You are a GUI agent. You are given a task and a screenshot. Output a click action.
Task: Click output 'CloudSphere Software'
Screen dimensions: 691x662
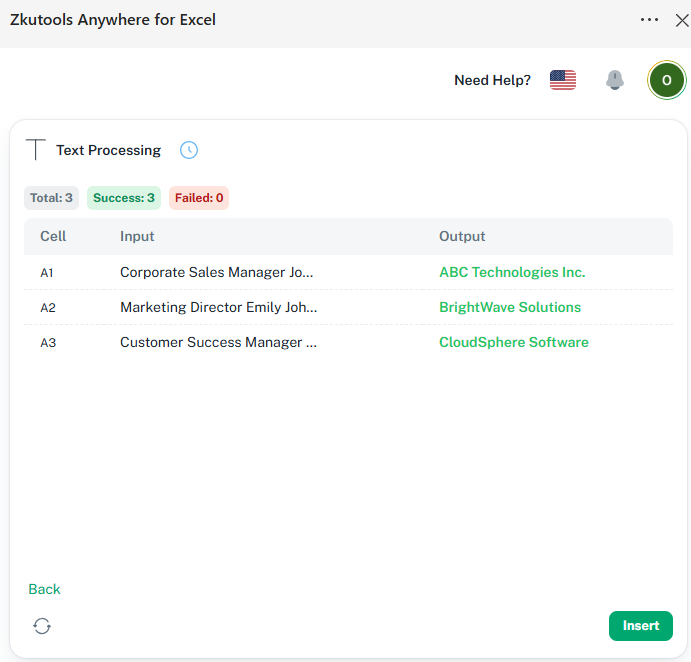point(514,342)
